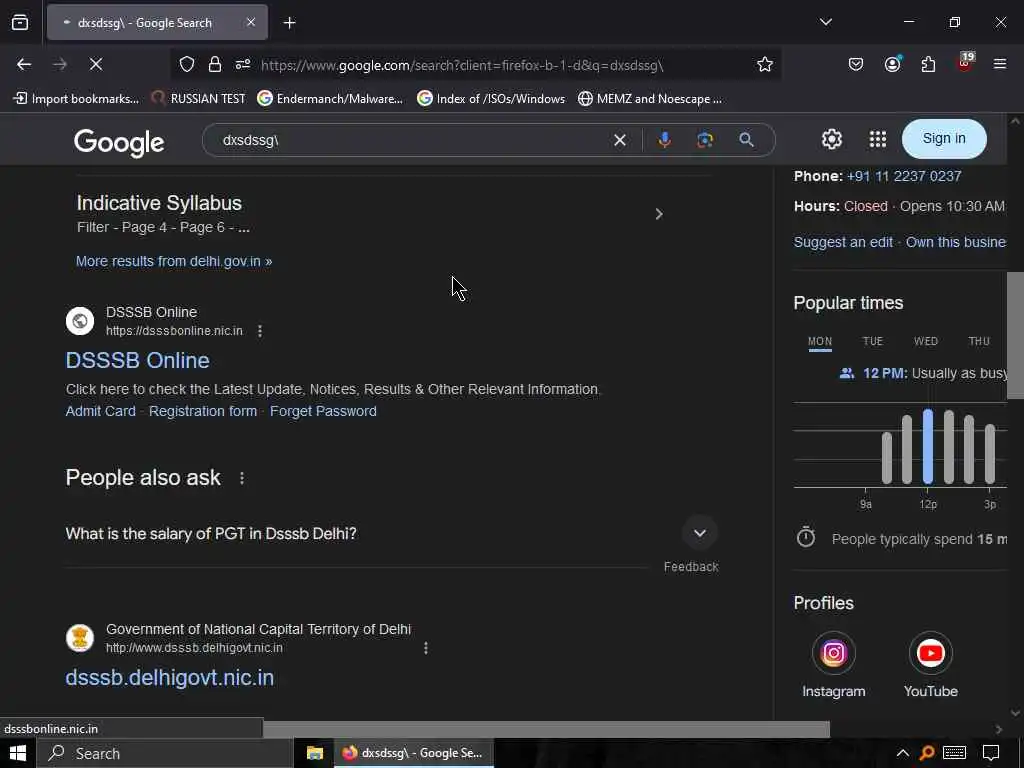Open Firefox account icon
The width and height of the screenshot is (1024, 768).
[892, 64]
